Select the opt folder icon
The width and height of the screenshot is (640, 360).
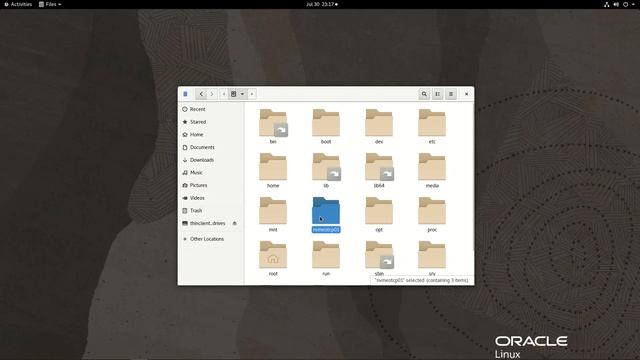click(x=379, y=211)
